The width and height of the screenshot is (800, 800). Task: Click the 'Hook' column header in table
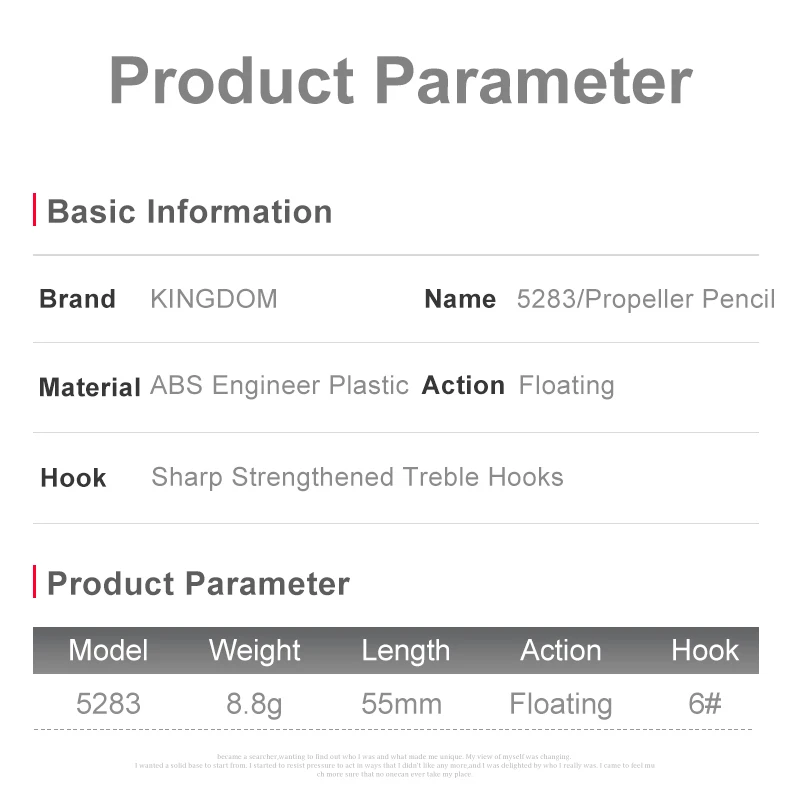(705, 651)
